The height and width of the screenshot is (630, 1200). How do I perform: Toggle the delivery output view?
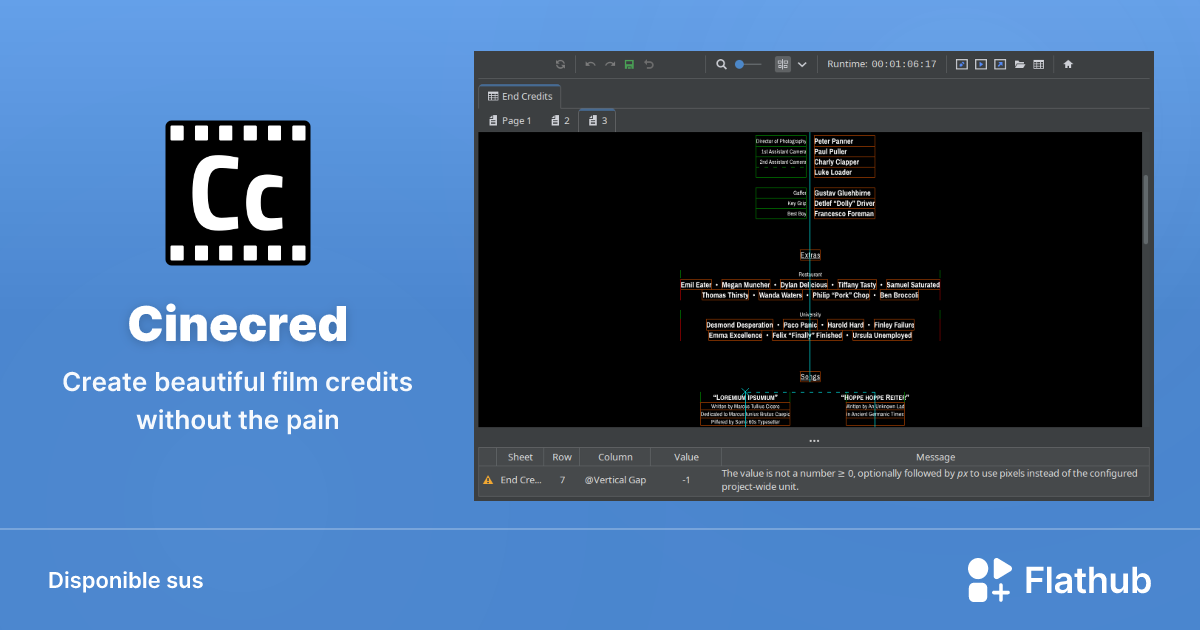tap(999, 63)
